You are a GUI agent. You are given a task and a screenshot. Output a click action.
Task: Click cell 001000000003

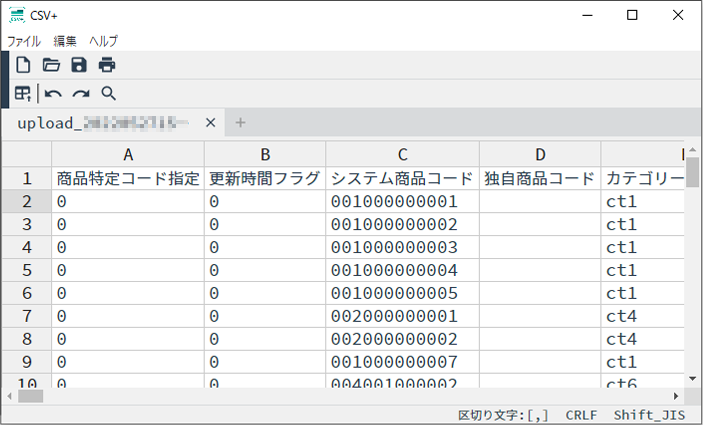[403, 247]
